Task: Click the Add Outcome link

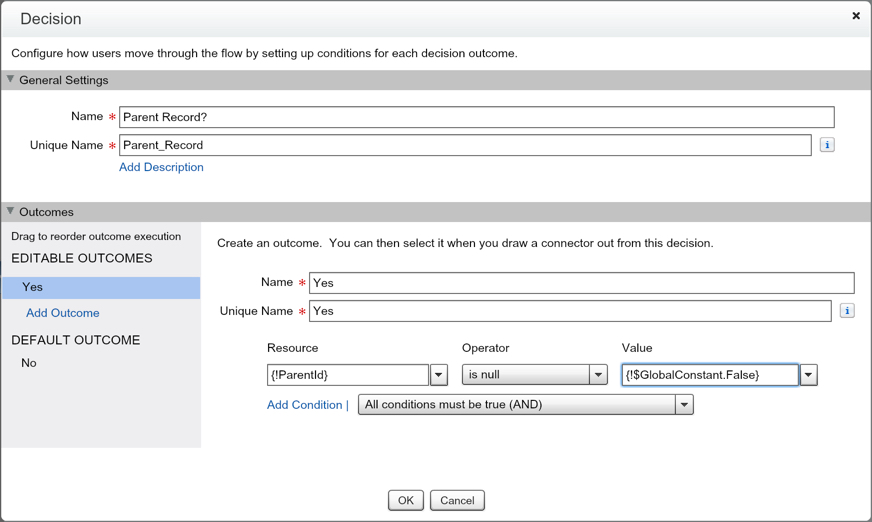Action: tap(62, 313)
